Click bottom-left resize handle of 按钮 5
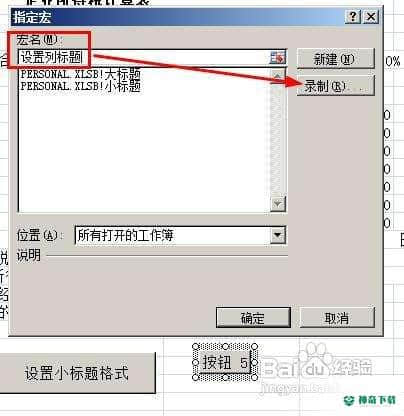This screenshot has height=416, width=404. [196, 378]
